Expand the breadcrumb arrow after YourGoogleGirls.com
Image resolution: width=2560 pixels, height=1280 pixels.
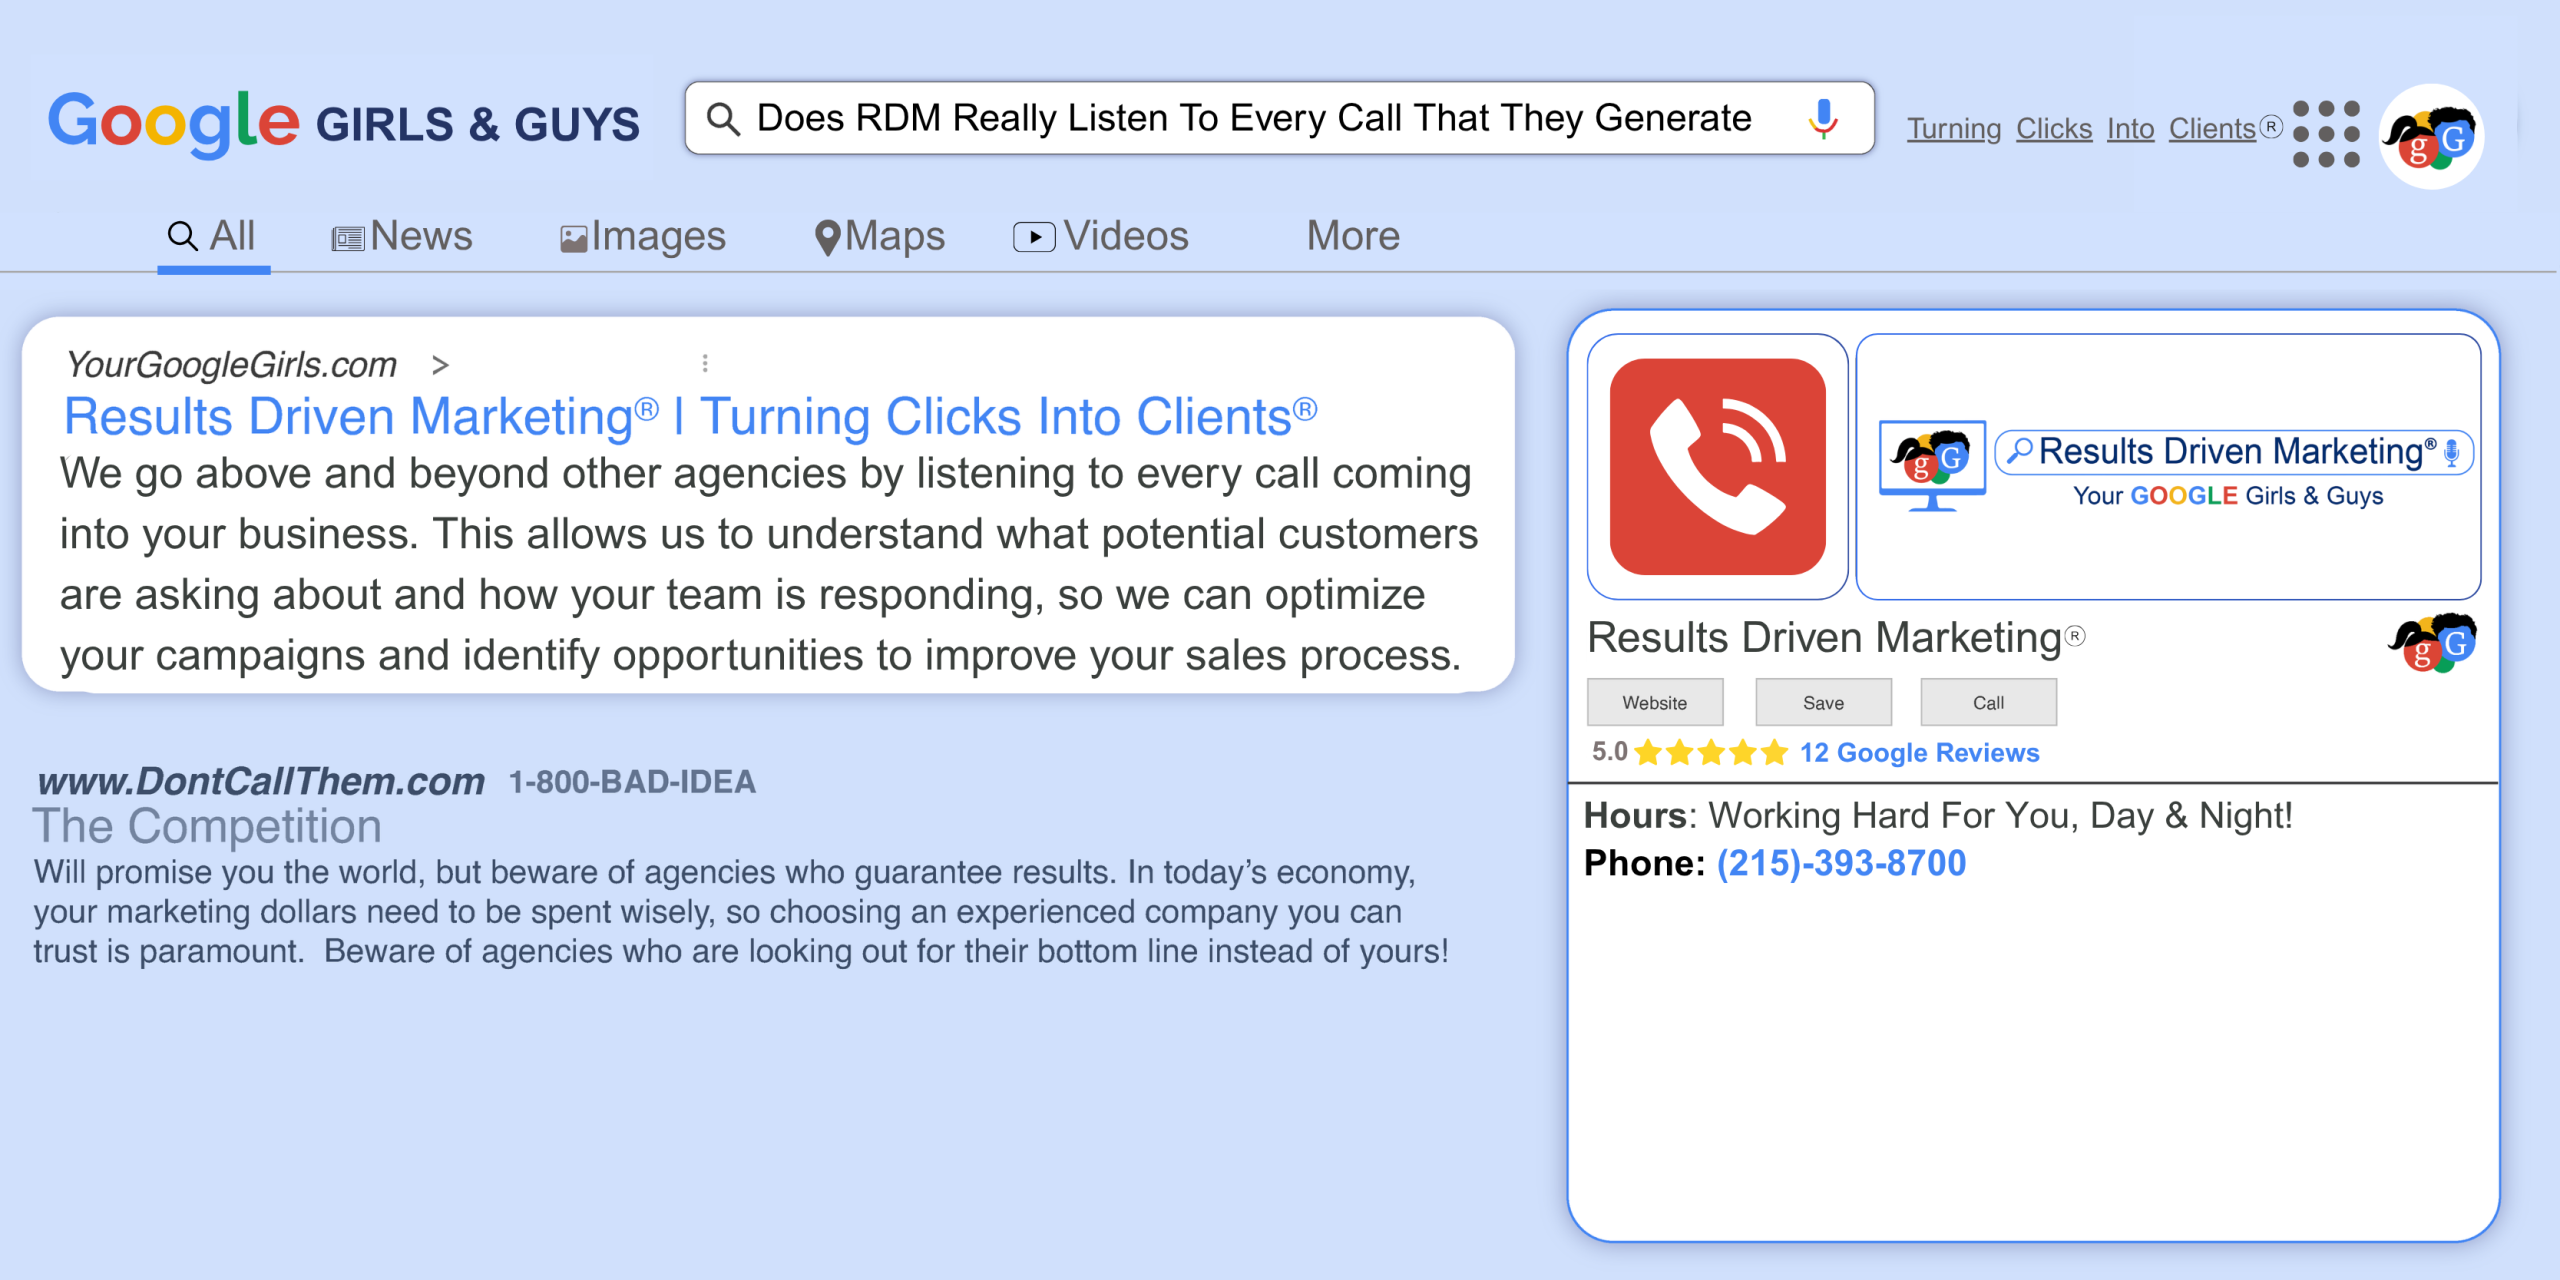pyautogui.click(x=440, y=365)
